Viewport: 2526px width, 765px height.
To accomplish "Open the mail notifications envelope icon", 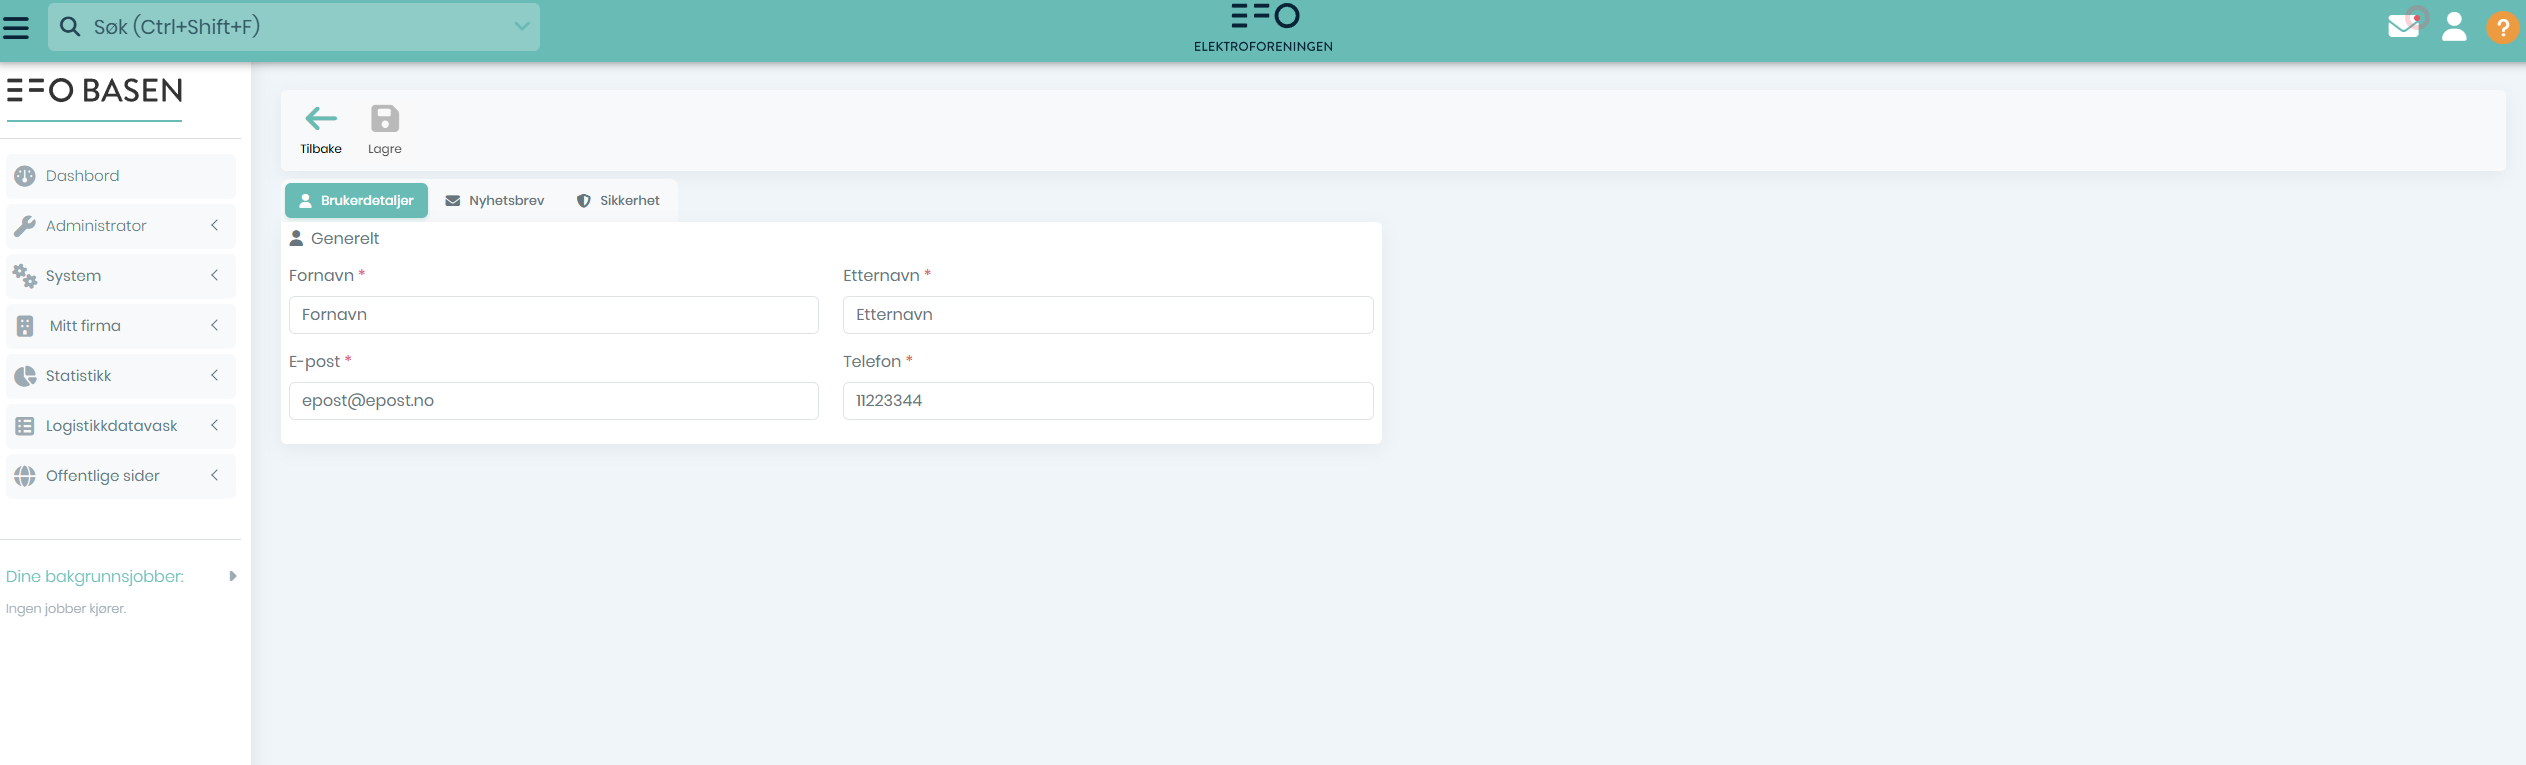I will click(x=2403, y=26).
